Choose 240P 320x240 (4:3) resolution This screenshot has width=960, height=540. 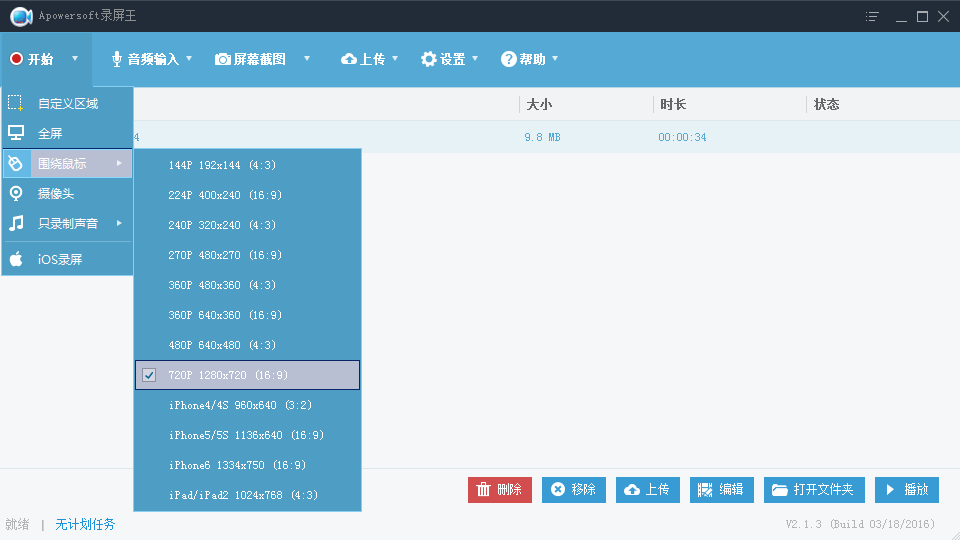click(247, 225)
